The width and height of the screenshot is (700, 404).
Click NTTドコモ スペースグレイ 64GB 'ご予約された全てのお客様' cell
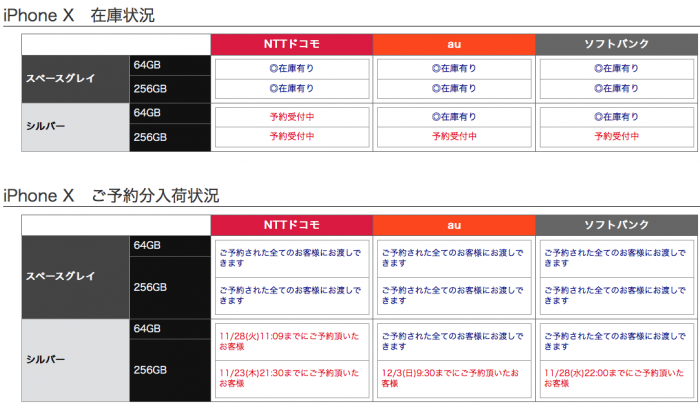(292, 258)
